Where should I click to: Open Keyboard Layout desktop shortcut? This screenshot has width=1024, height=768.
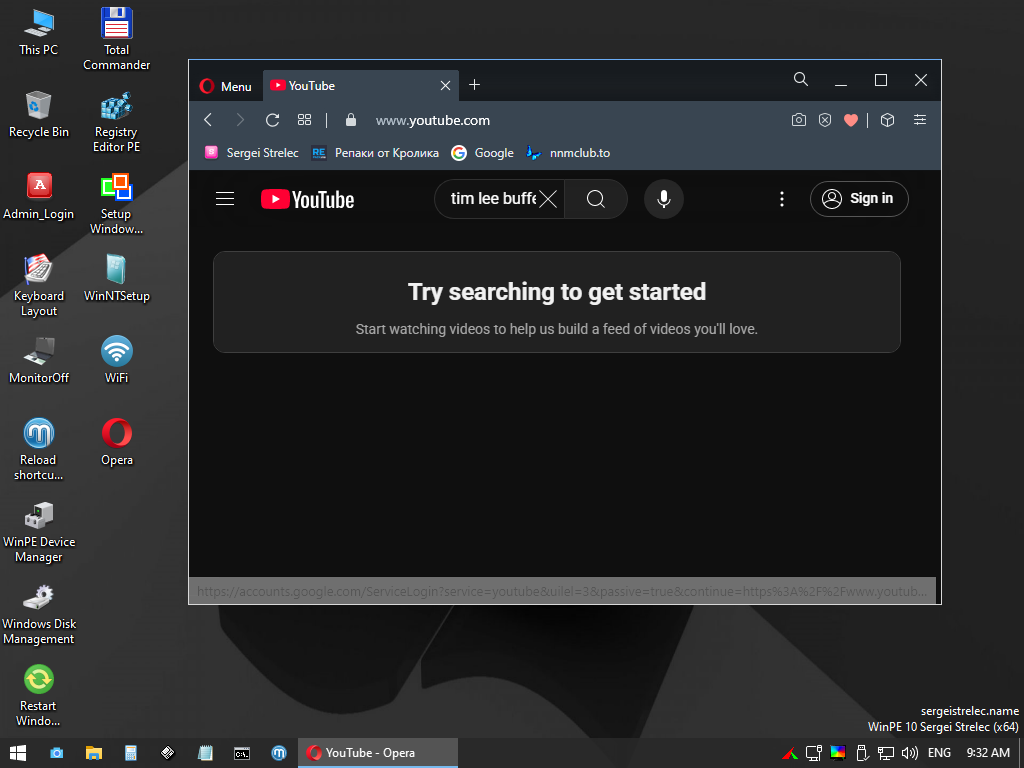[39, 285]
